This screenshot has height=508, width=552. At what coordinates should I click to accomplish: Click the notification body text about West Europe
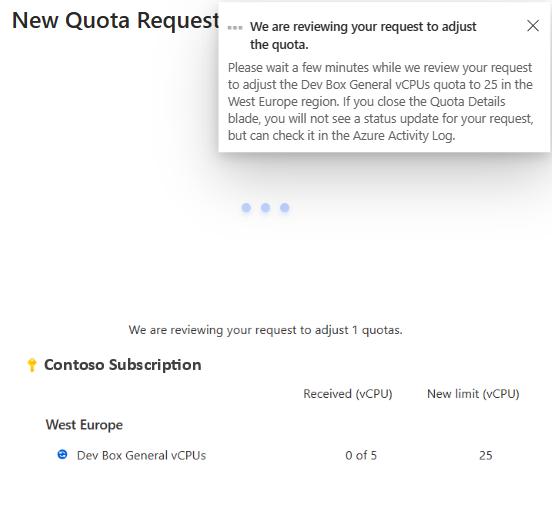380,101
